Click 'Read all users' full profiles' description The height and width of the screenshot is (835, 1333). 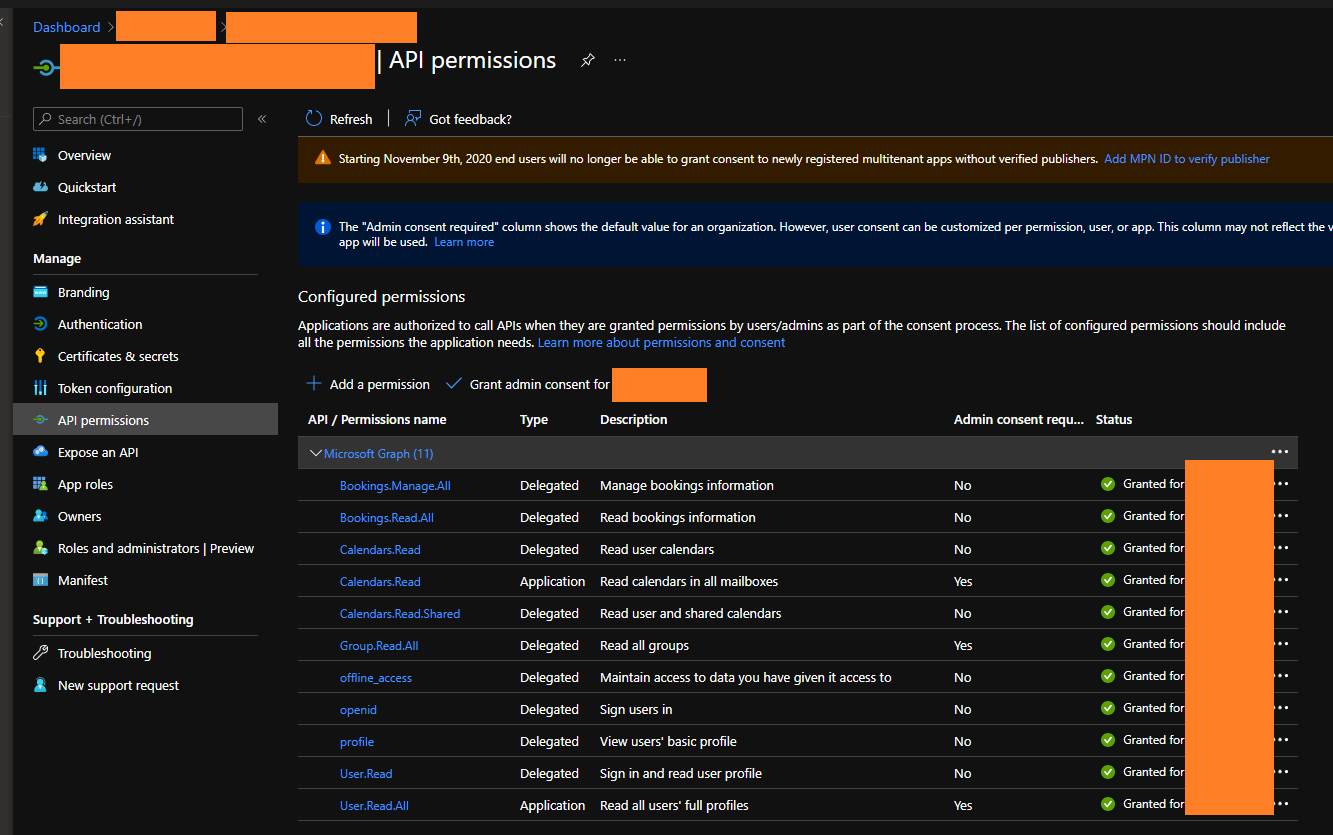674,805
